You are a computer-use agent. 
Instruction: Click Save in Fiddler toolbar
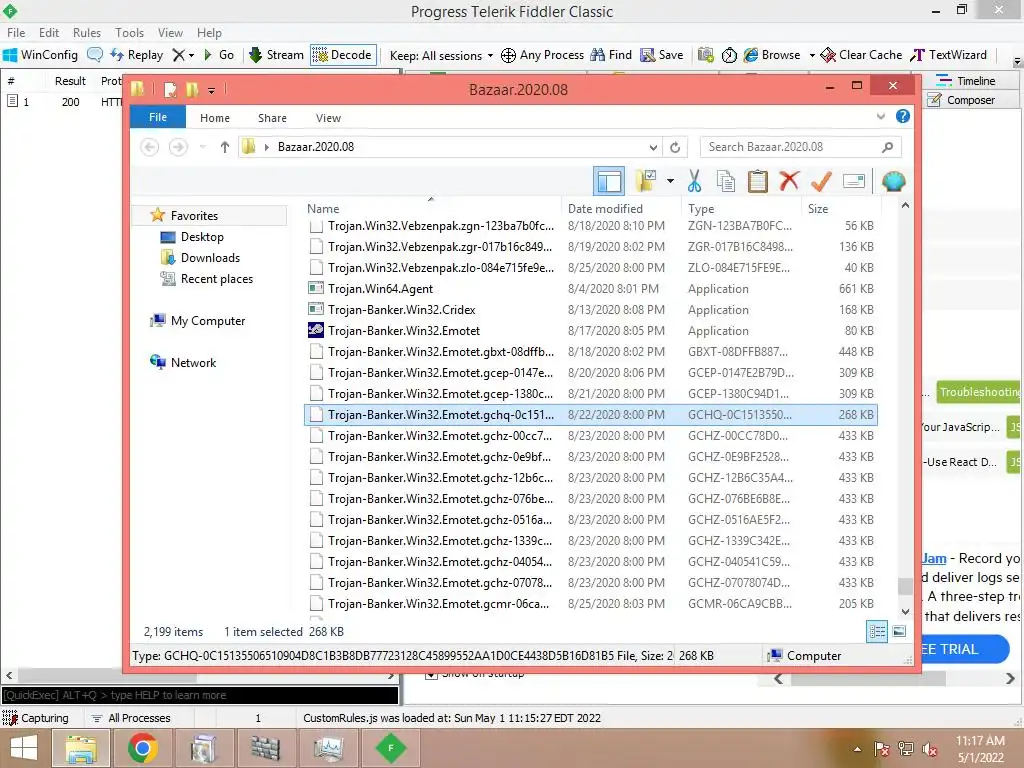(x=662, y=56)
